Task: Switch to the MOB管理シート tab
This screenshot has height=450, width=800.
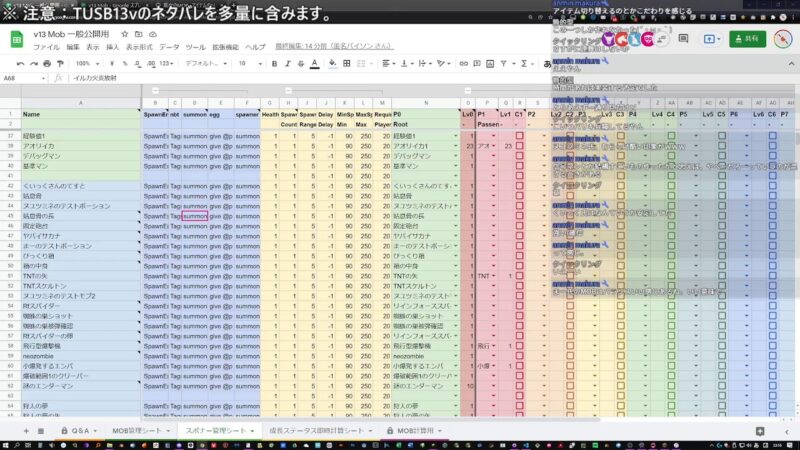Action: point(136,430)
